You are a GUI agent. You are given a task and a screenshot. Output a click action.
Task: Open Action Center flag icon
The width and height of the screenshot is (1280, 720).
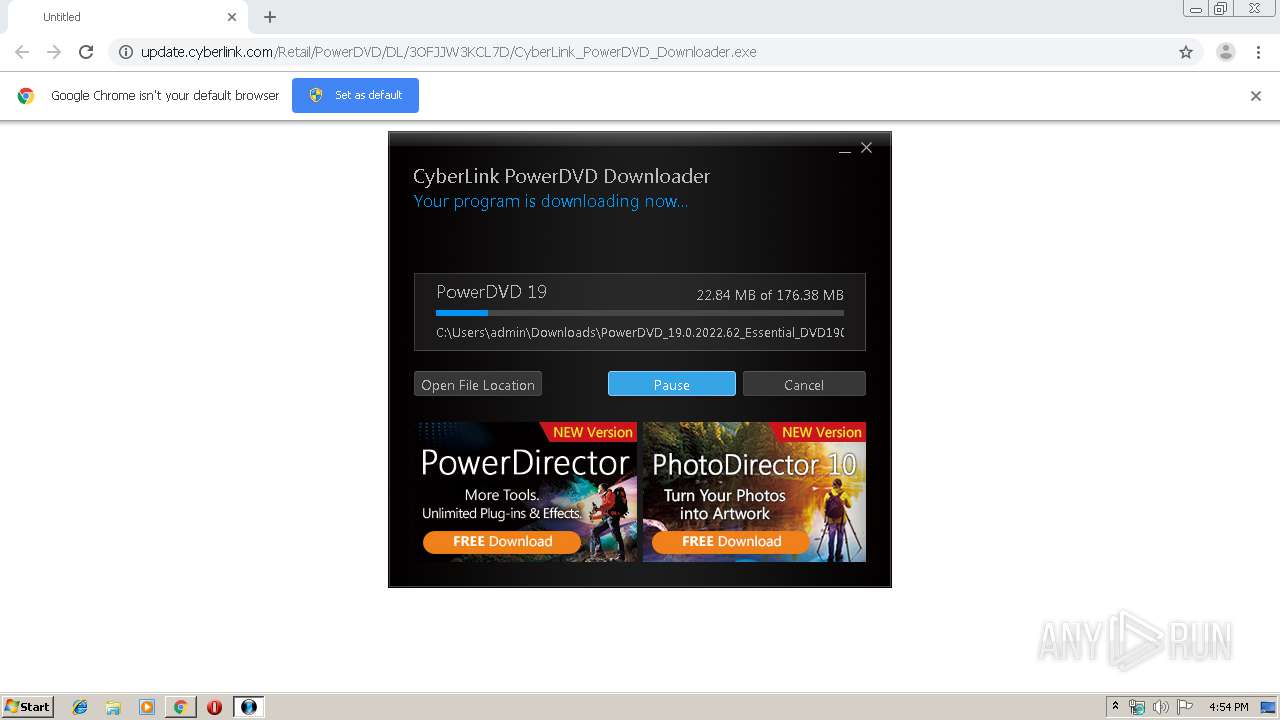click(1185, 707)
